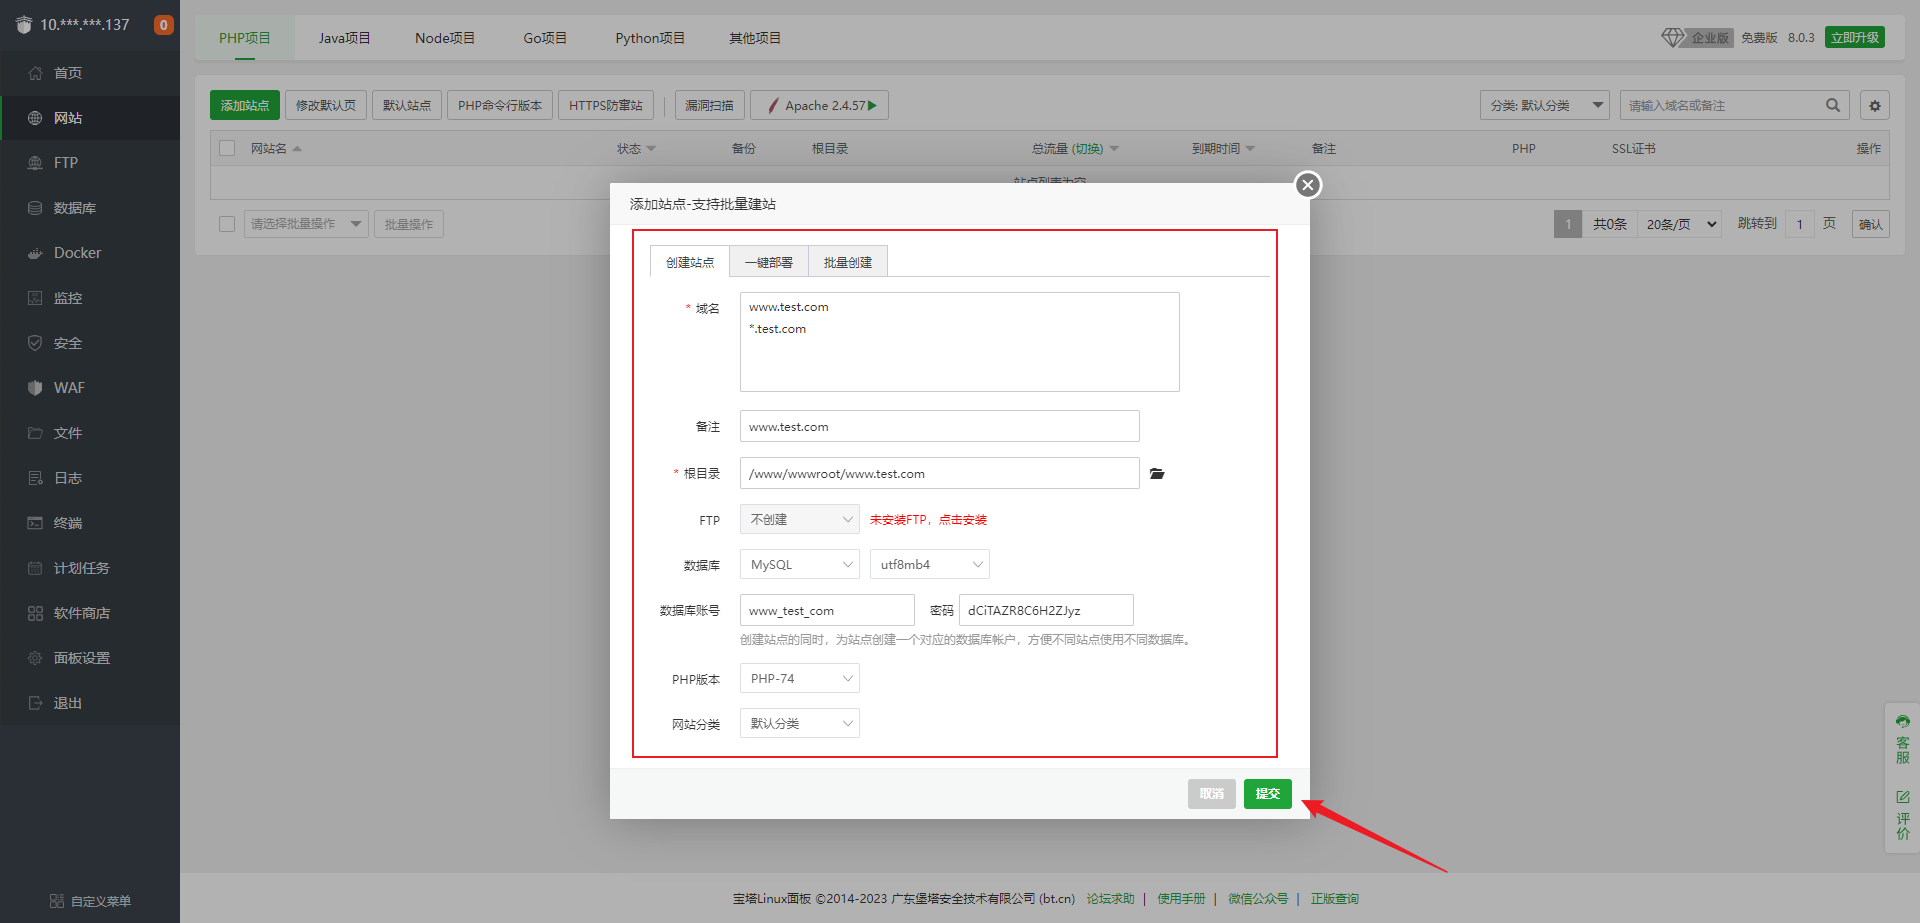Click the 退出 logout icon

[35, 703]
